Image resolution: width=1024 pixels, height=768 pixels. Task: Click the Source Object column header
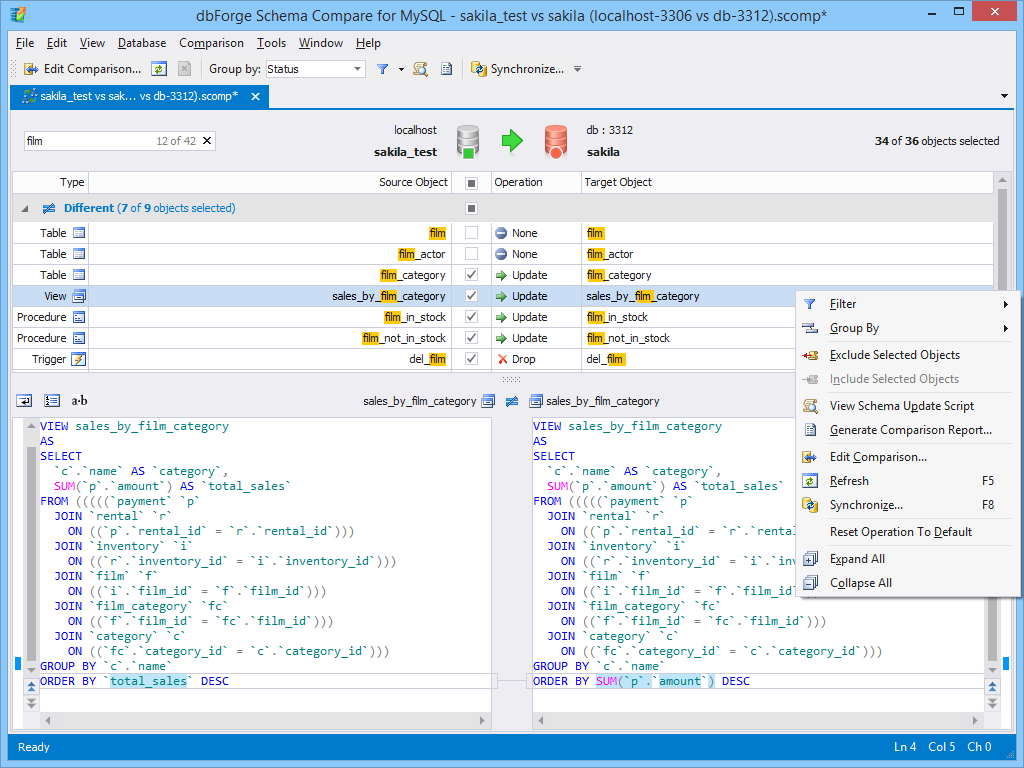(x=270, y=182)
